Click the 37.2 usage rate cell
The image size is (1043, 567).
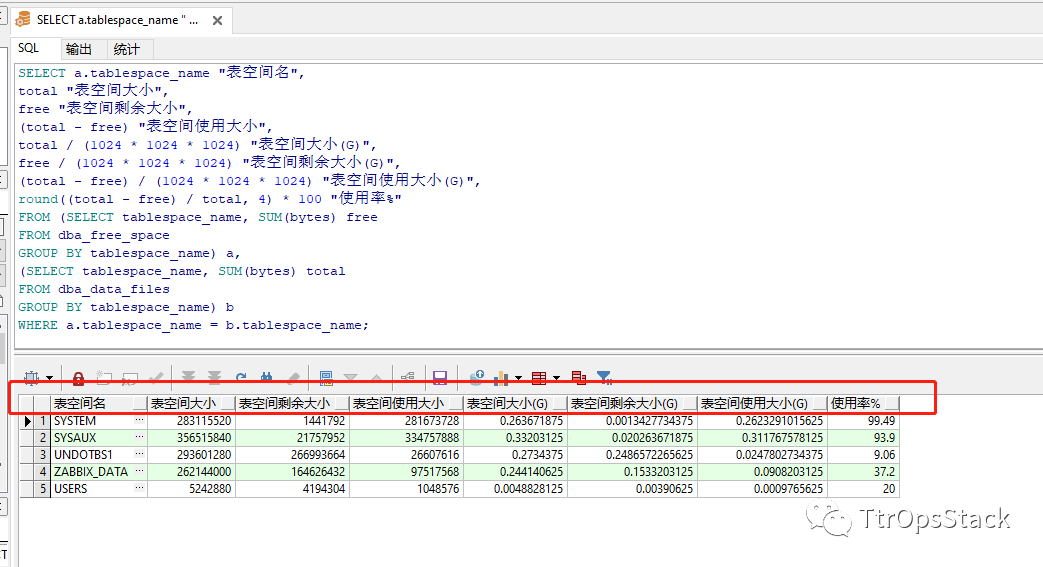(x=863, y=471)
